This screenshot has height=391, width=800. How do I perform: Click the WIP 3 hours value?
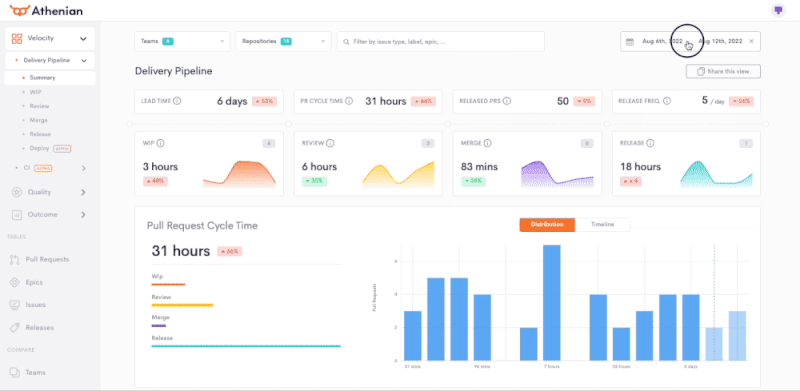pyautogui.click(x=160, y=167)
